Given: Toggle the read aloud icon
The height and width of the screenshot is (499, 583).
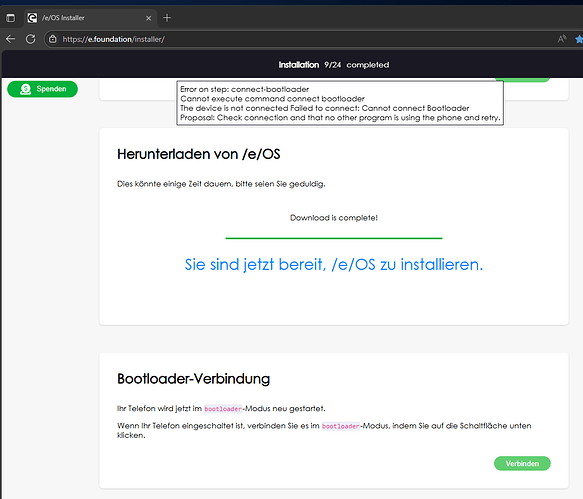Looking at the screenshot, I should pyautogui.click(x=562, y=39).
